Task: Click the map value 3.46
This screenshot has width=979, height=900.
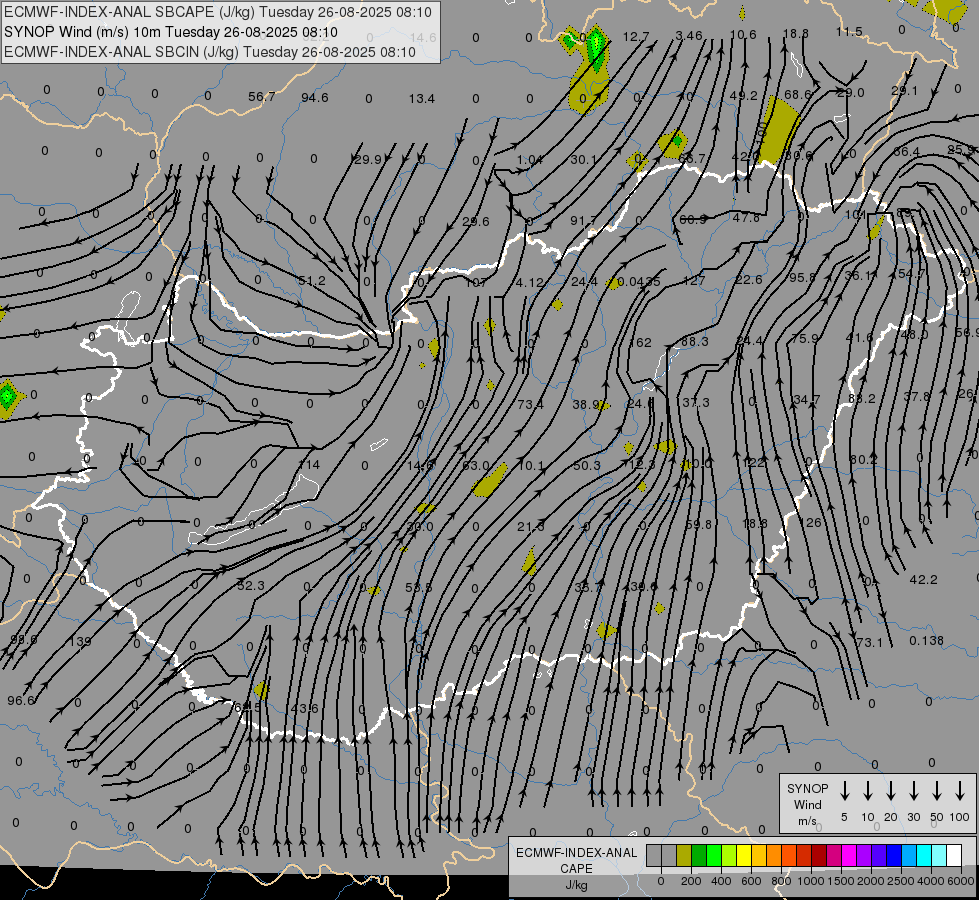Action: [x=689, y=36]
